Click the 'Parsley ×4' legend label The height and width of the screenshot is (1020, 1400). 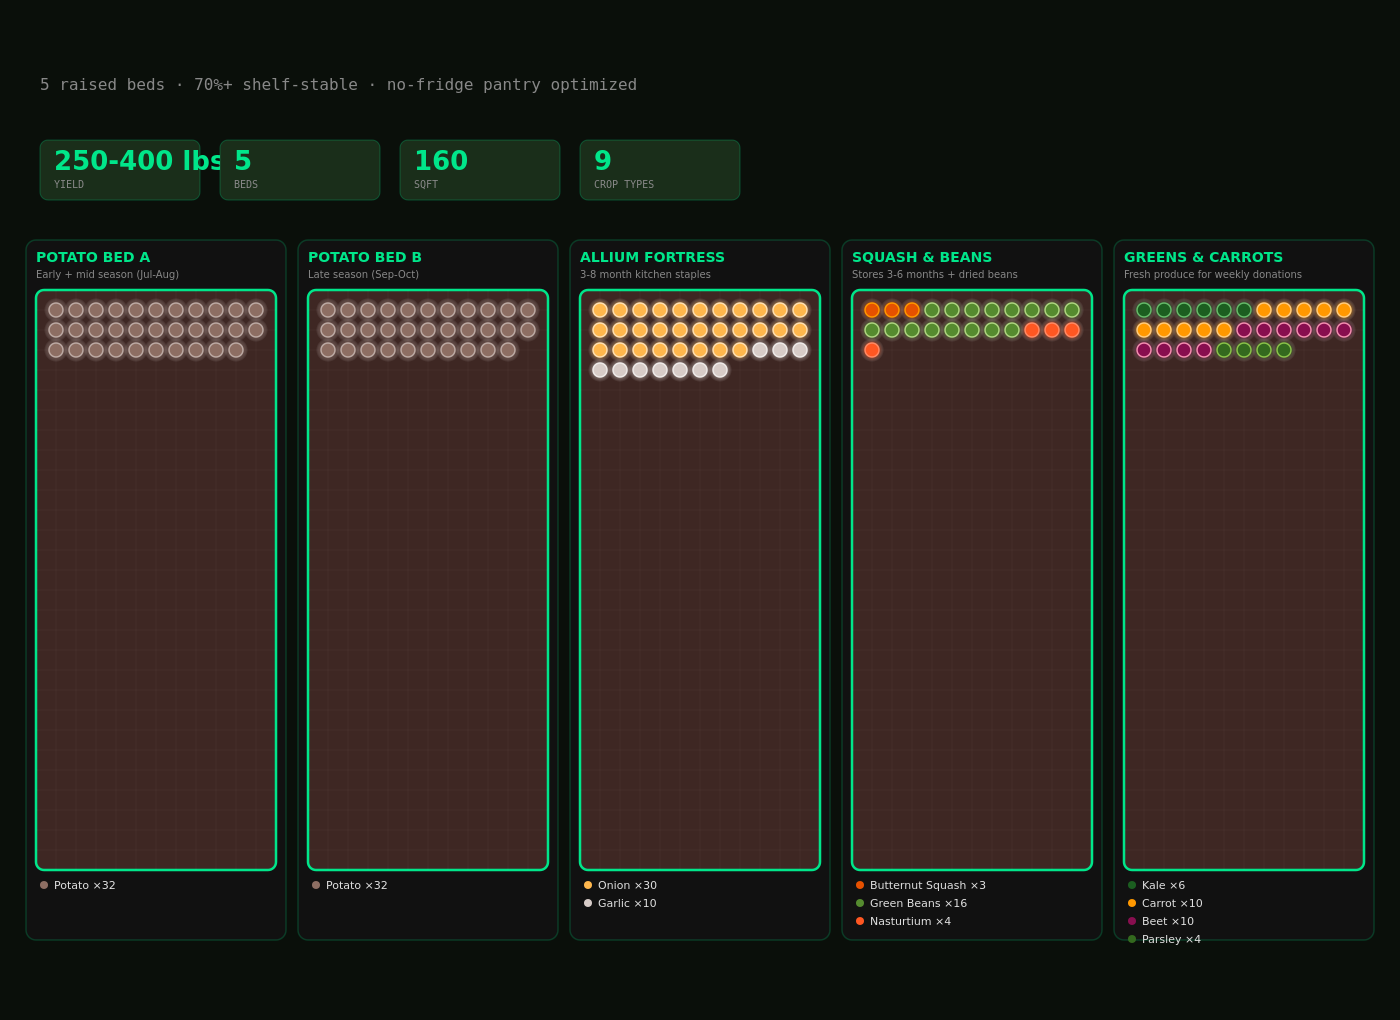[x=1171, y=939]
